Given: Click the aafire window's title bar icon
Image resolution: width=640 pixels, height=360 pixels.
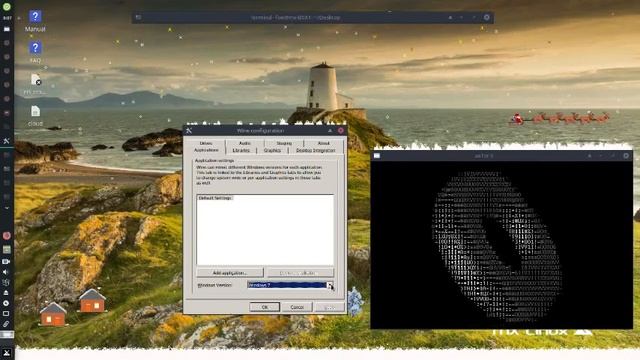Looking at the screenshot, I should coord(377,156).
